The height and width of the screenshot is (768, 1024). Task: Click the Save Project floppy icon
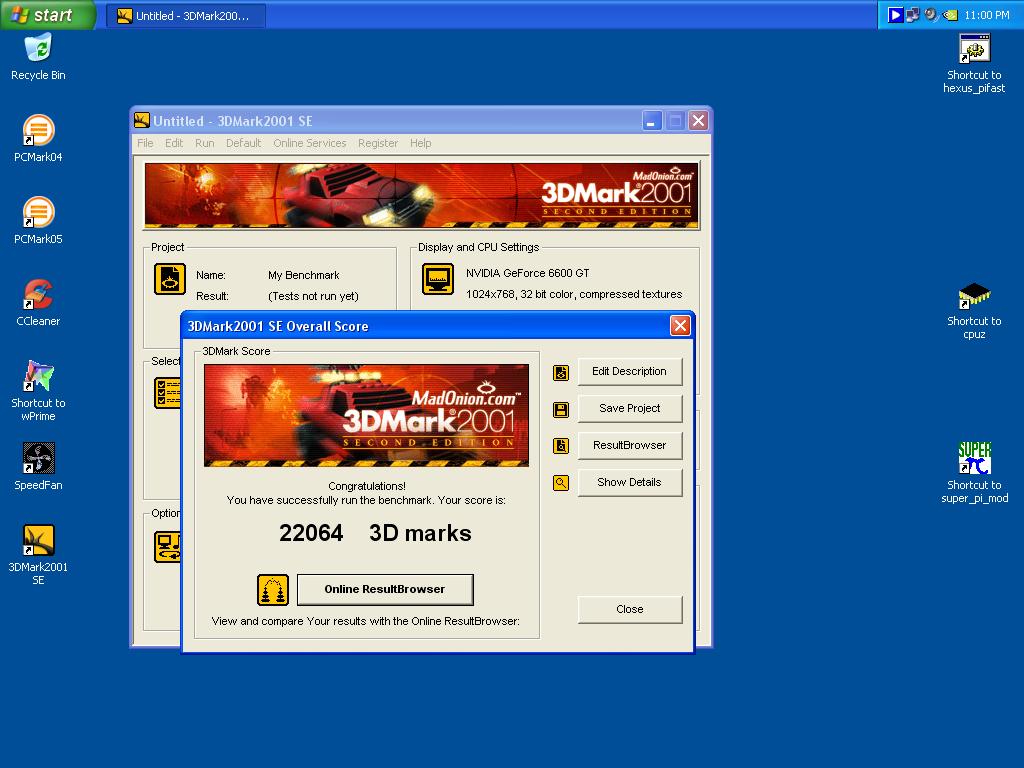point(561,409)
